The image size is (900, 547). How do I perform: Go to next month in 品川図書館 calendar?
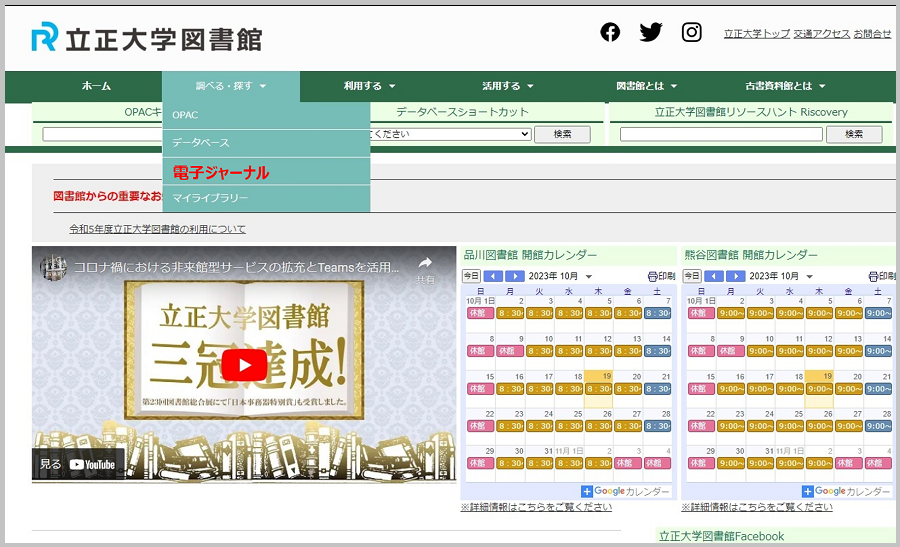(514, 276)
